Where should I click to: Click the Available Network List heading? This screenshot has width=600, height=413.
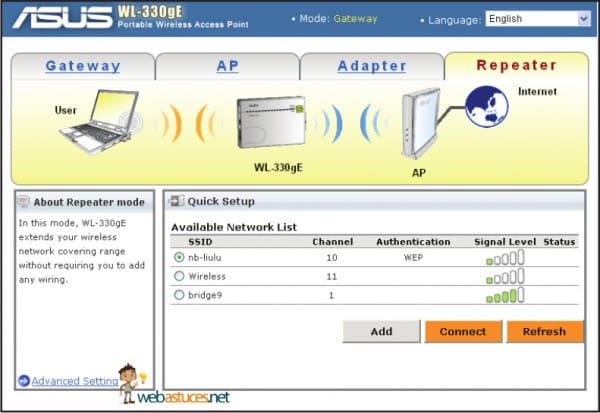pyautogui.click(x=234, y=227)
